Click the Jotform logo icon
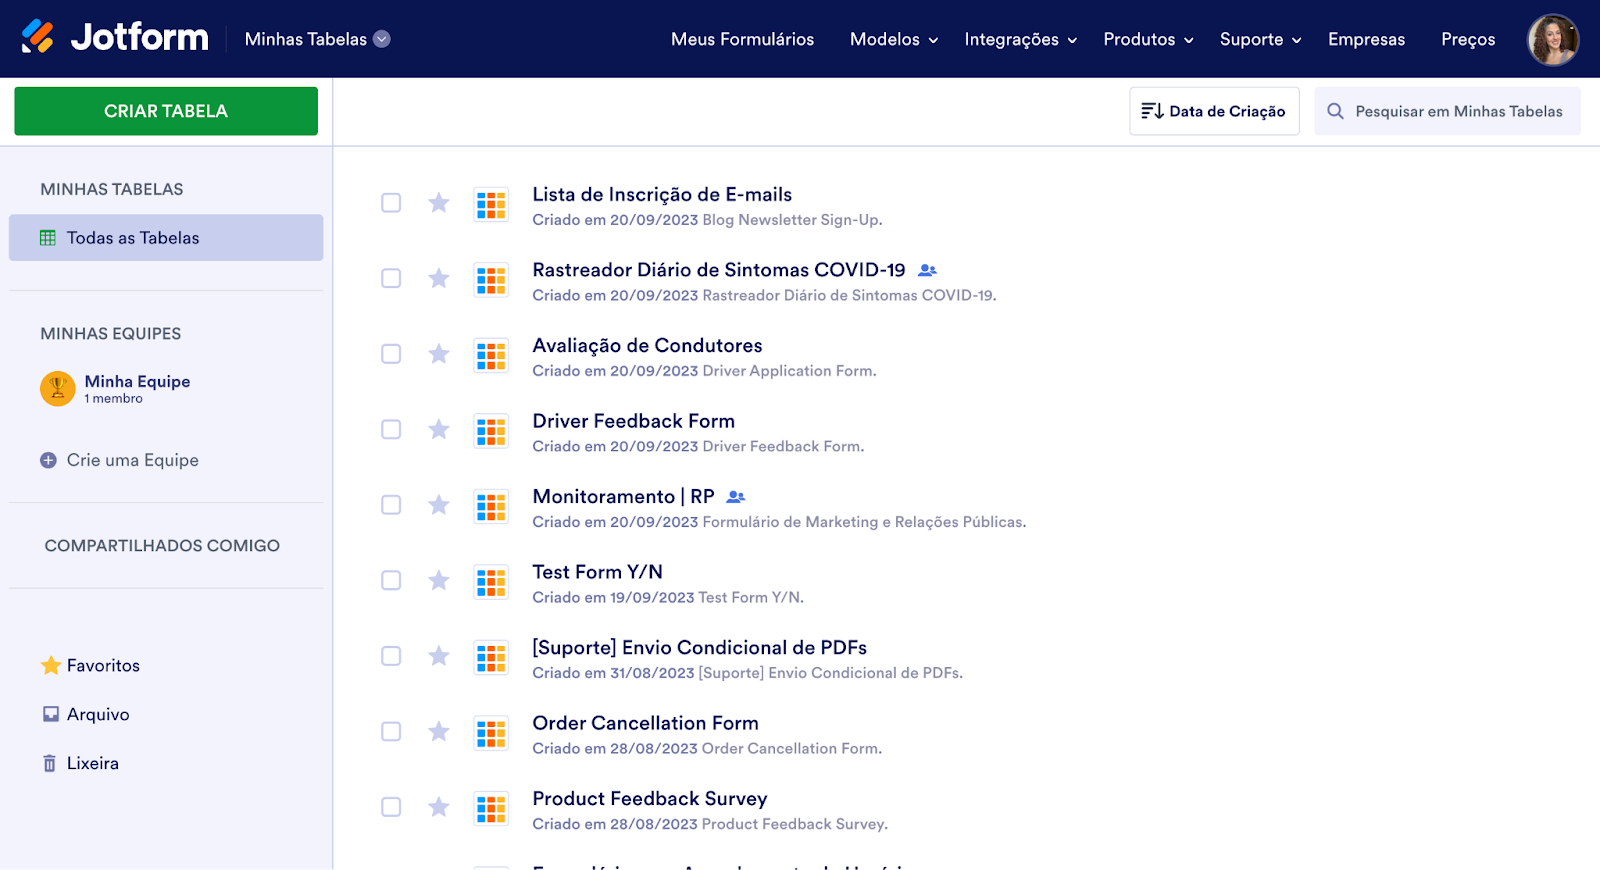Image resolution: width=1600 pixels, height=870 pixels. pyautogui.click(x=38, y=37)
